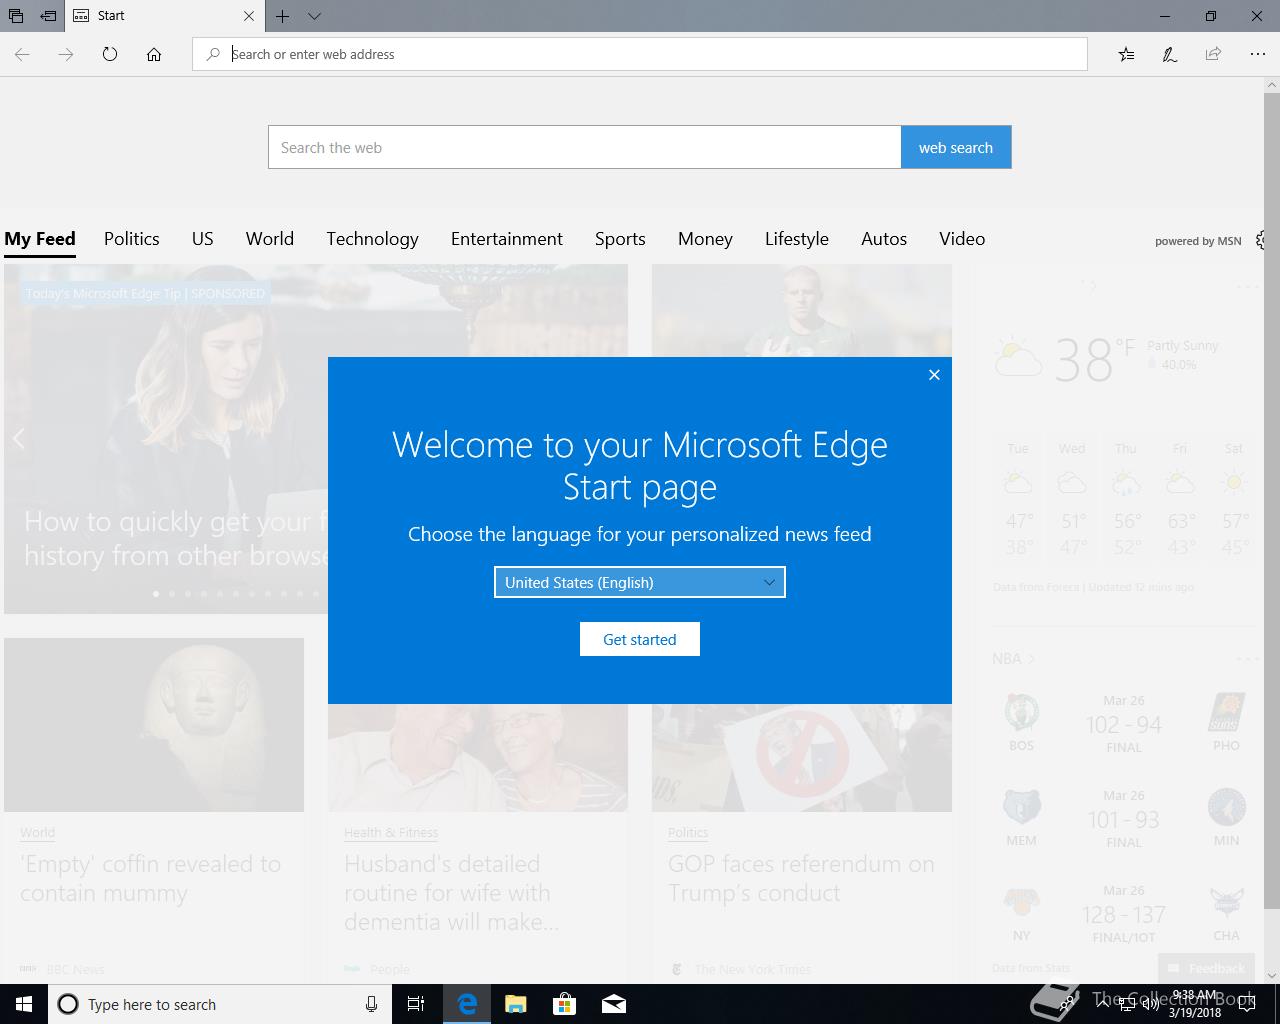The width and height of the screenshot is (1280, 1024).
Task: Click the Get started button
Action: click(x=640, y=639)
